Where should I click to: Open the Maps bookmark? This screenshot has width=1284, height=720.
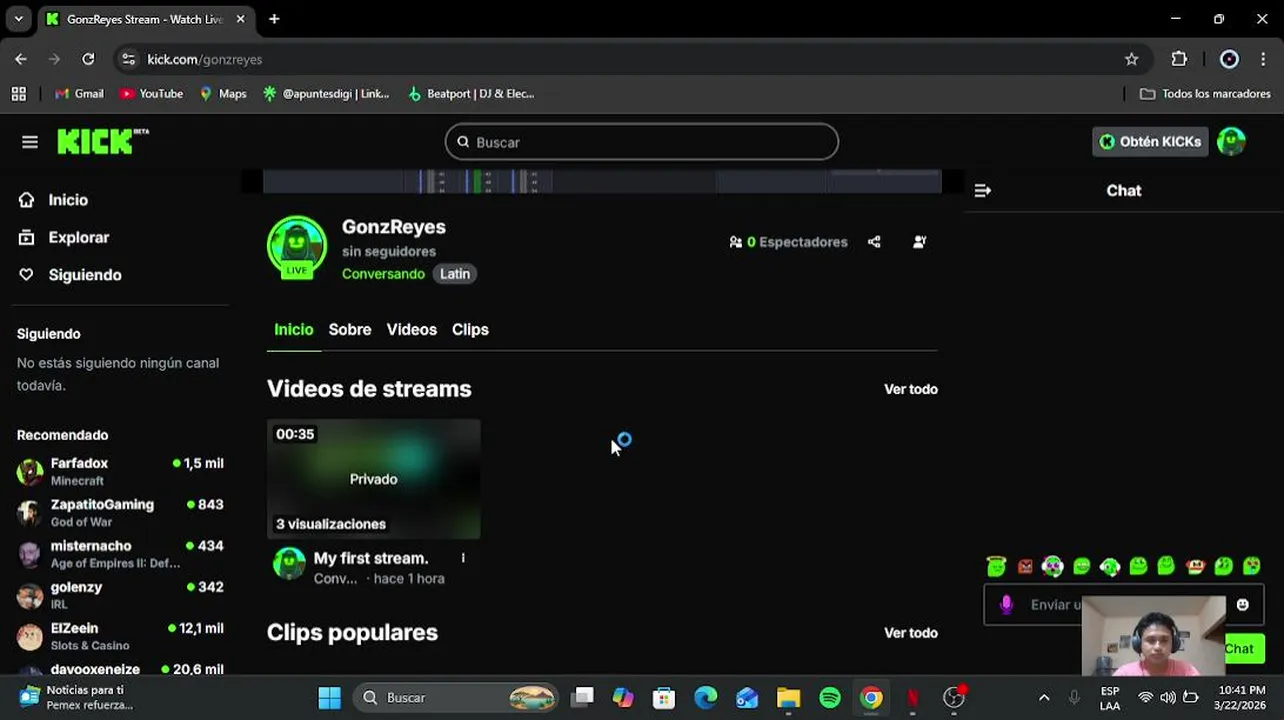tap(222, 94)
